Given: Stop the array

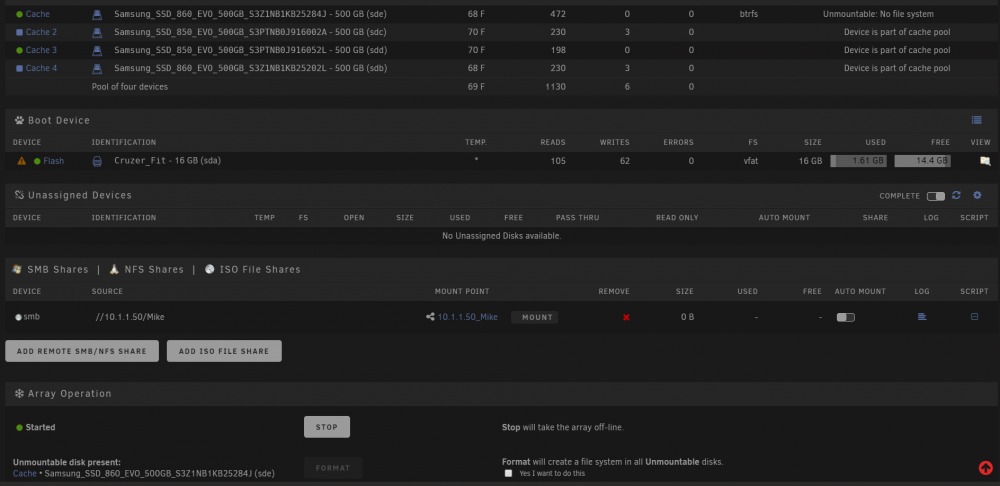Looking at the screenshot, I should 327,427.
